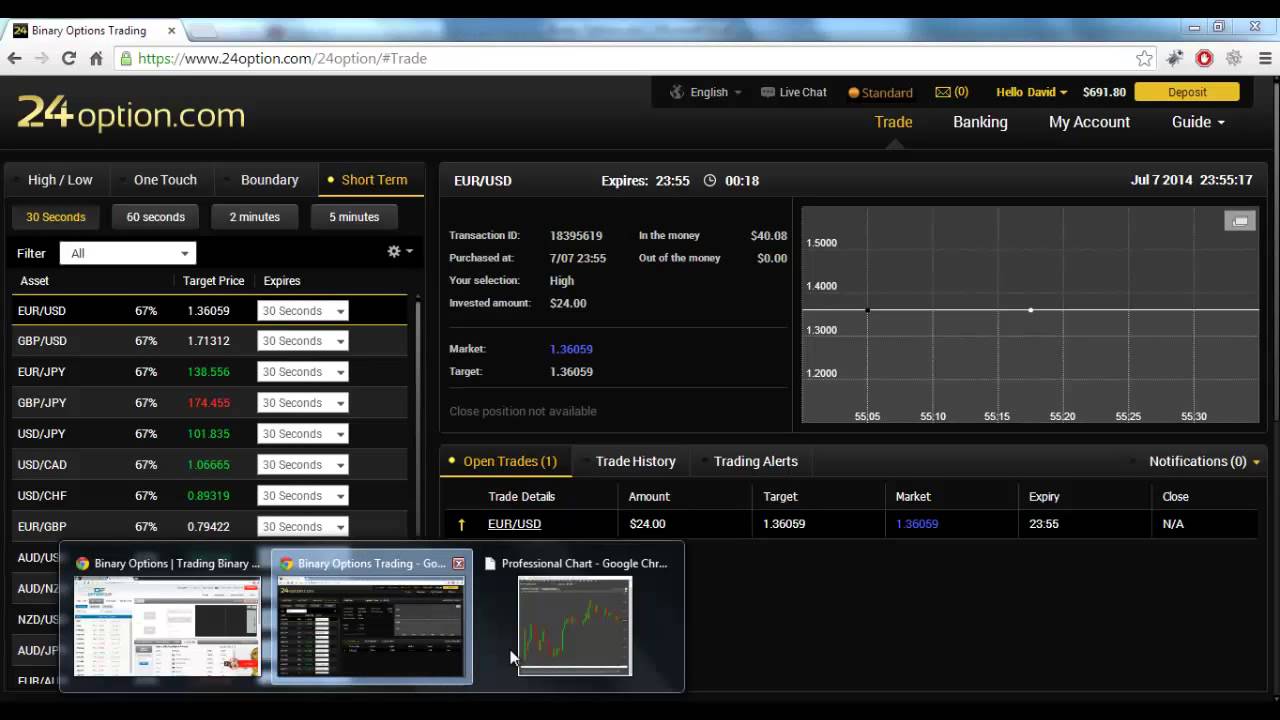Open the Guide dropdown menu

pyautogui.click(x=1198, y=122)
